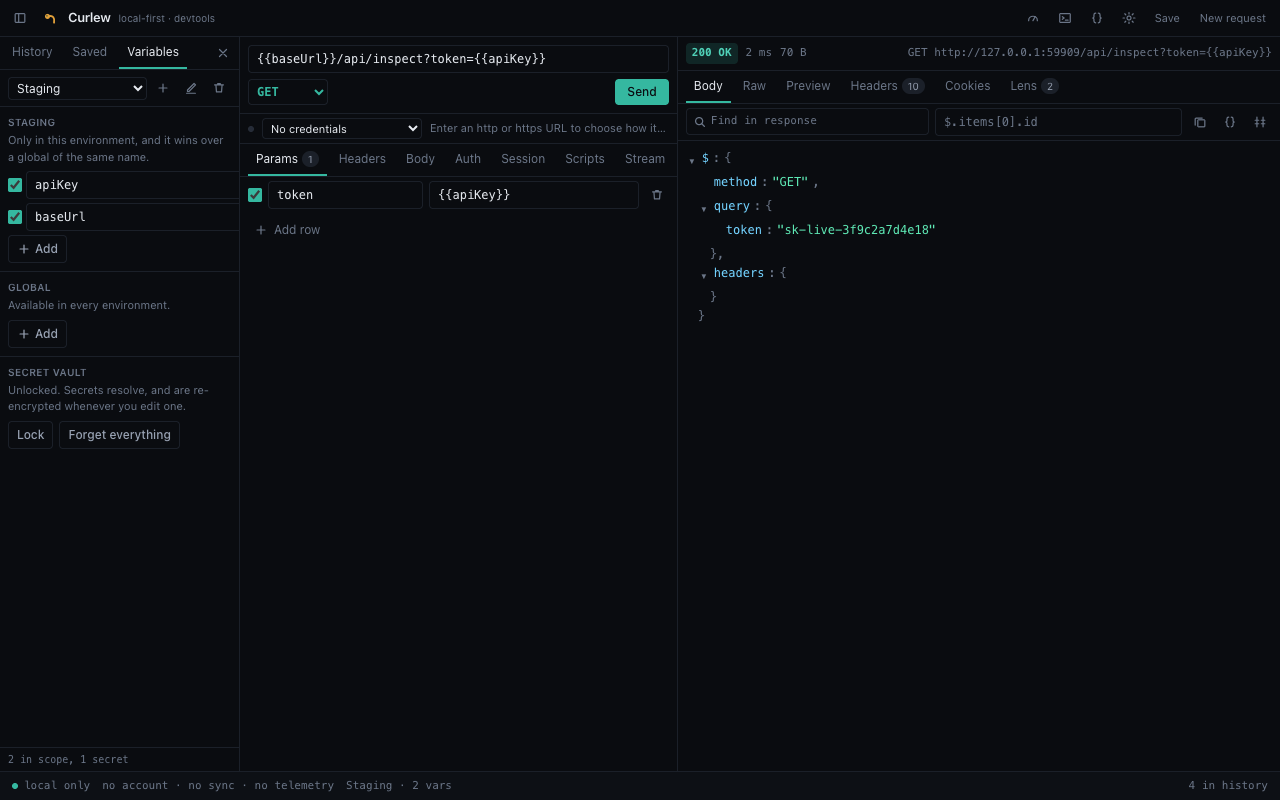This screenshot has height=800, width=1280.
Task: Format response with braces icon
Action: 1230,122
